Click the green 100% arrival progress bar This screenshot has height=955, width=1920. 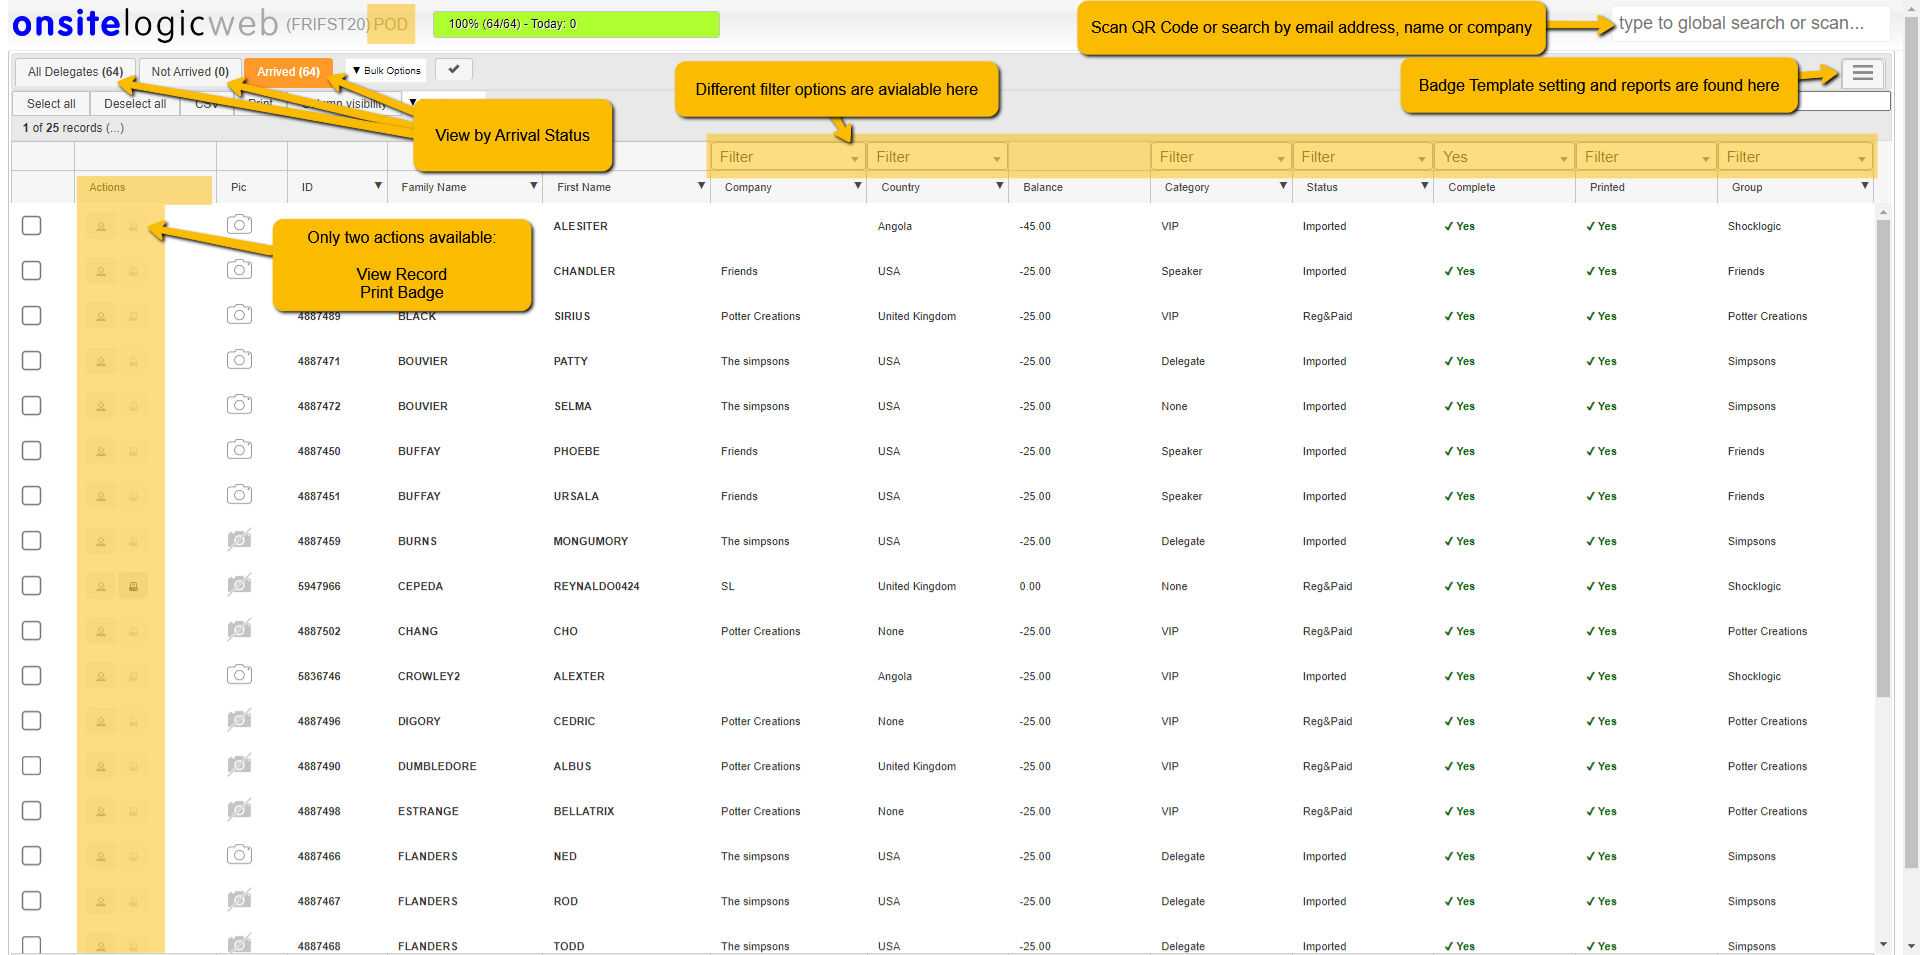[x=576, y=24]
